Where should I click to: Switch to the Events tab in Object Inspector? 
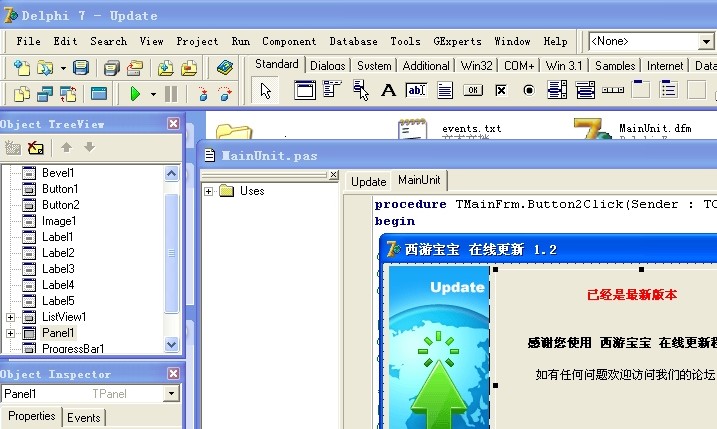click(x=84, y=418)
